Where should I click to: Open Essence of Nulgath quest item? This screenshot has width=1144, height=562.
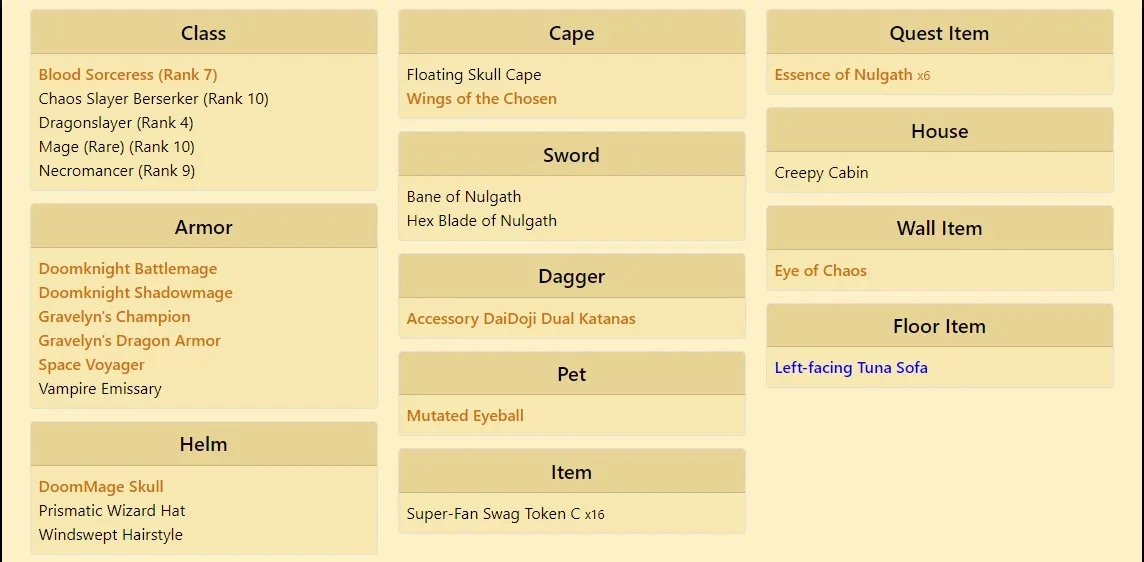843,74
